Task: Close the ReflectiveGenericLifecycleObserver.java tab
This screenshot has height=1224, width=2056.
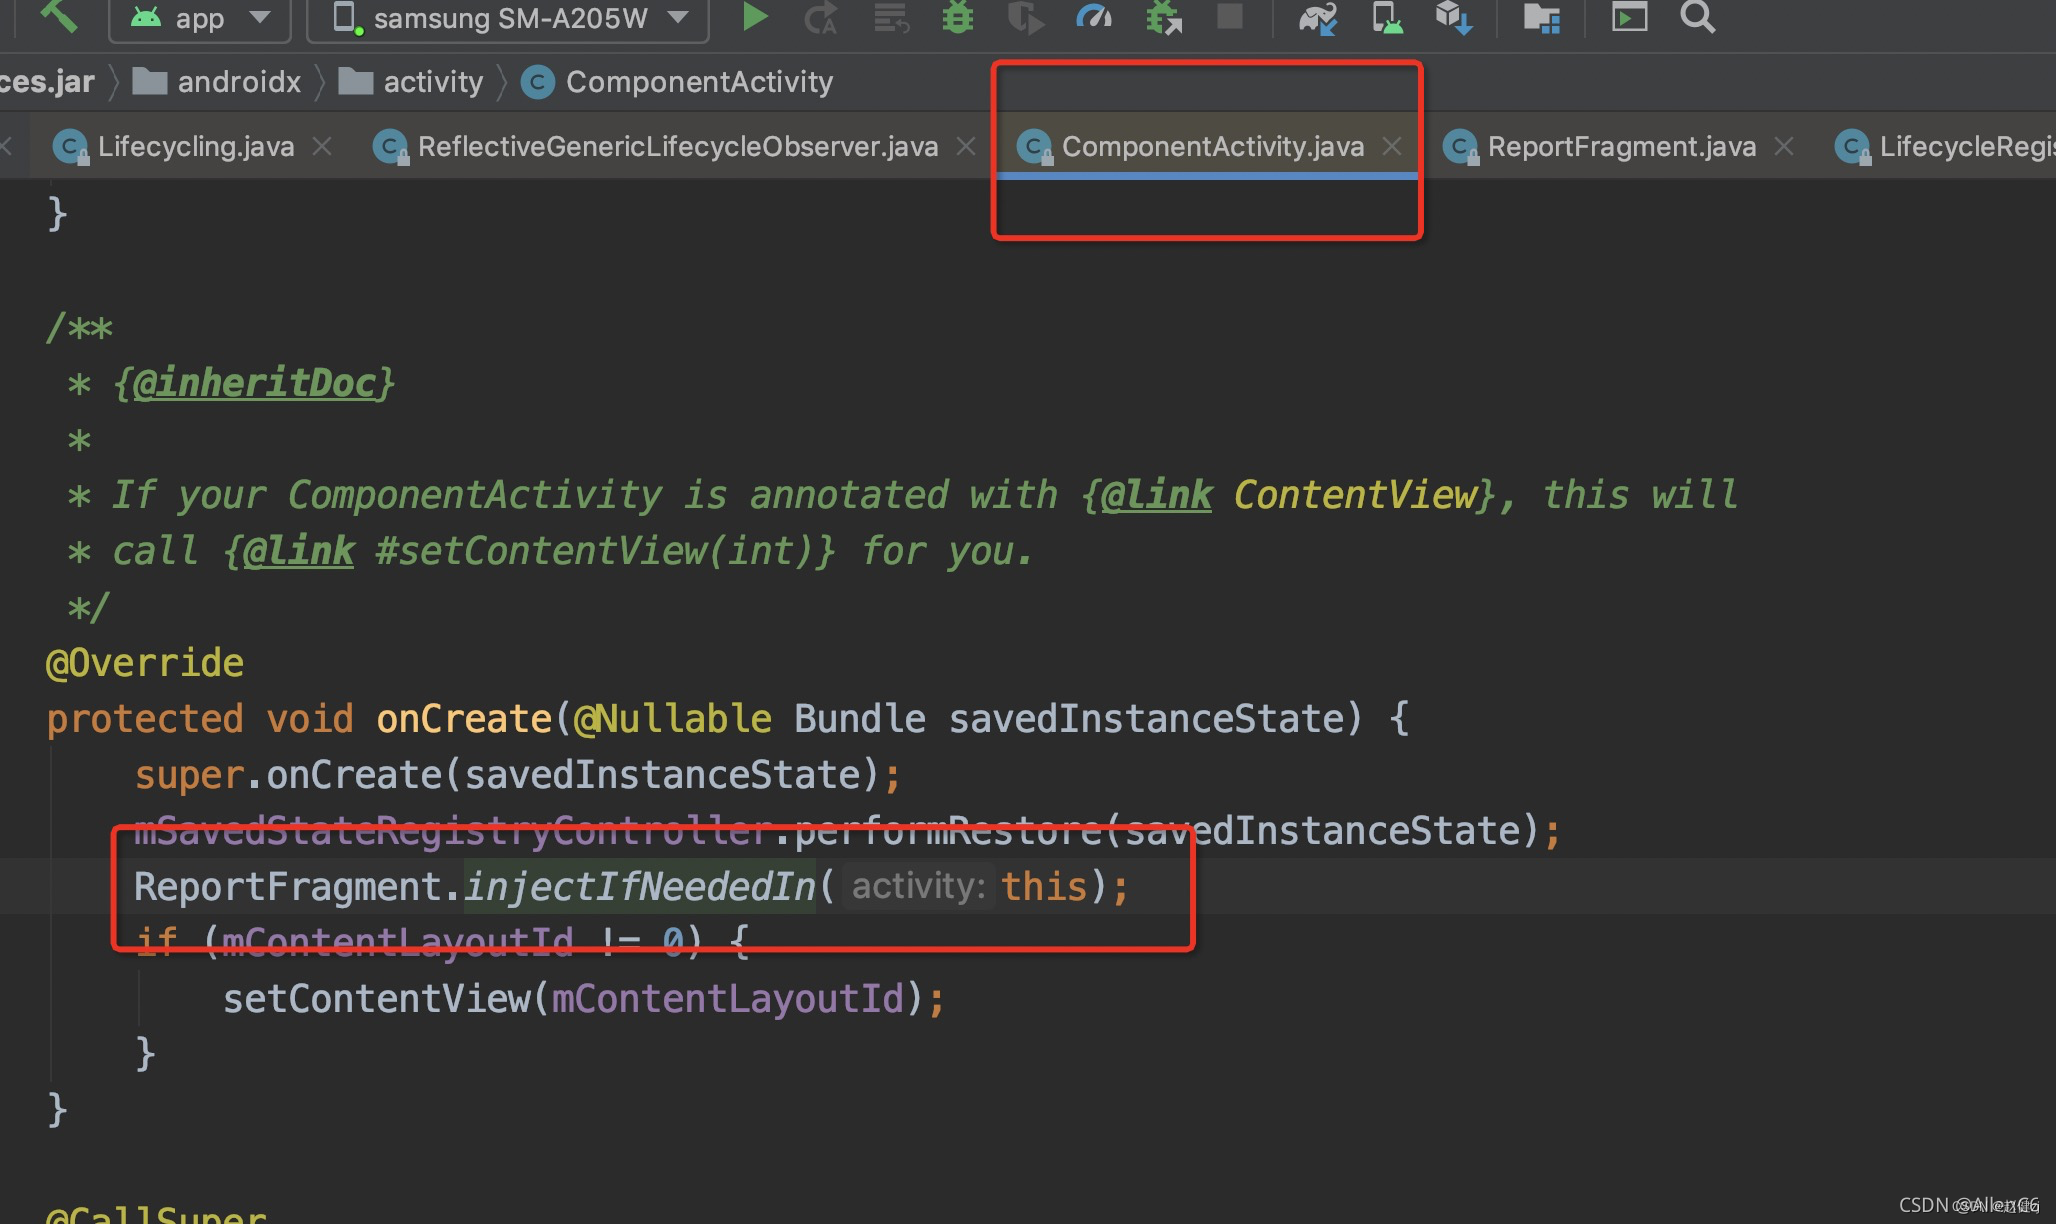Action: pos(965,147)
